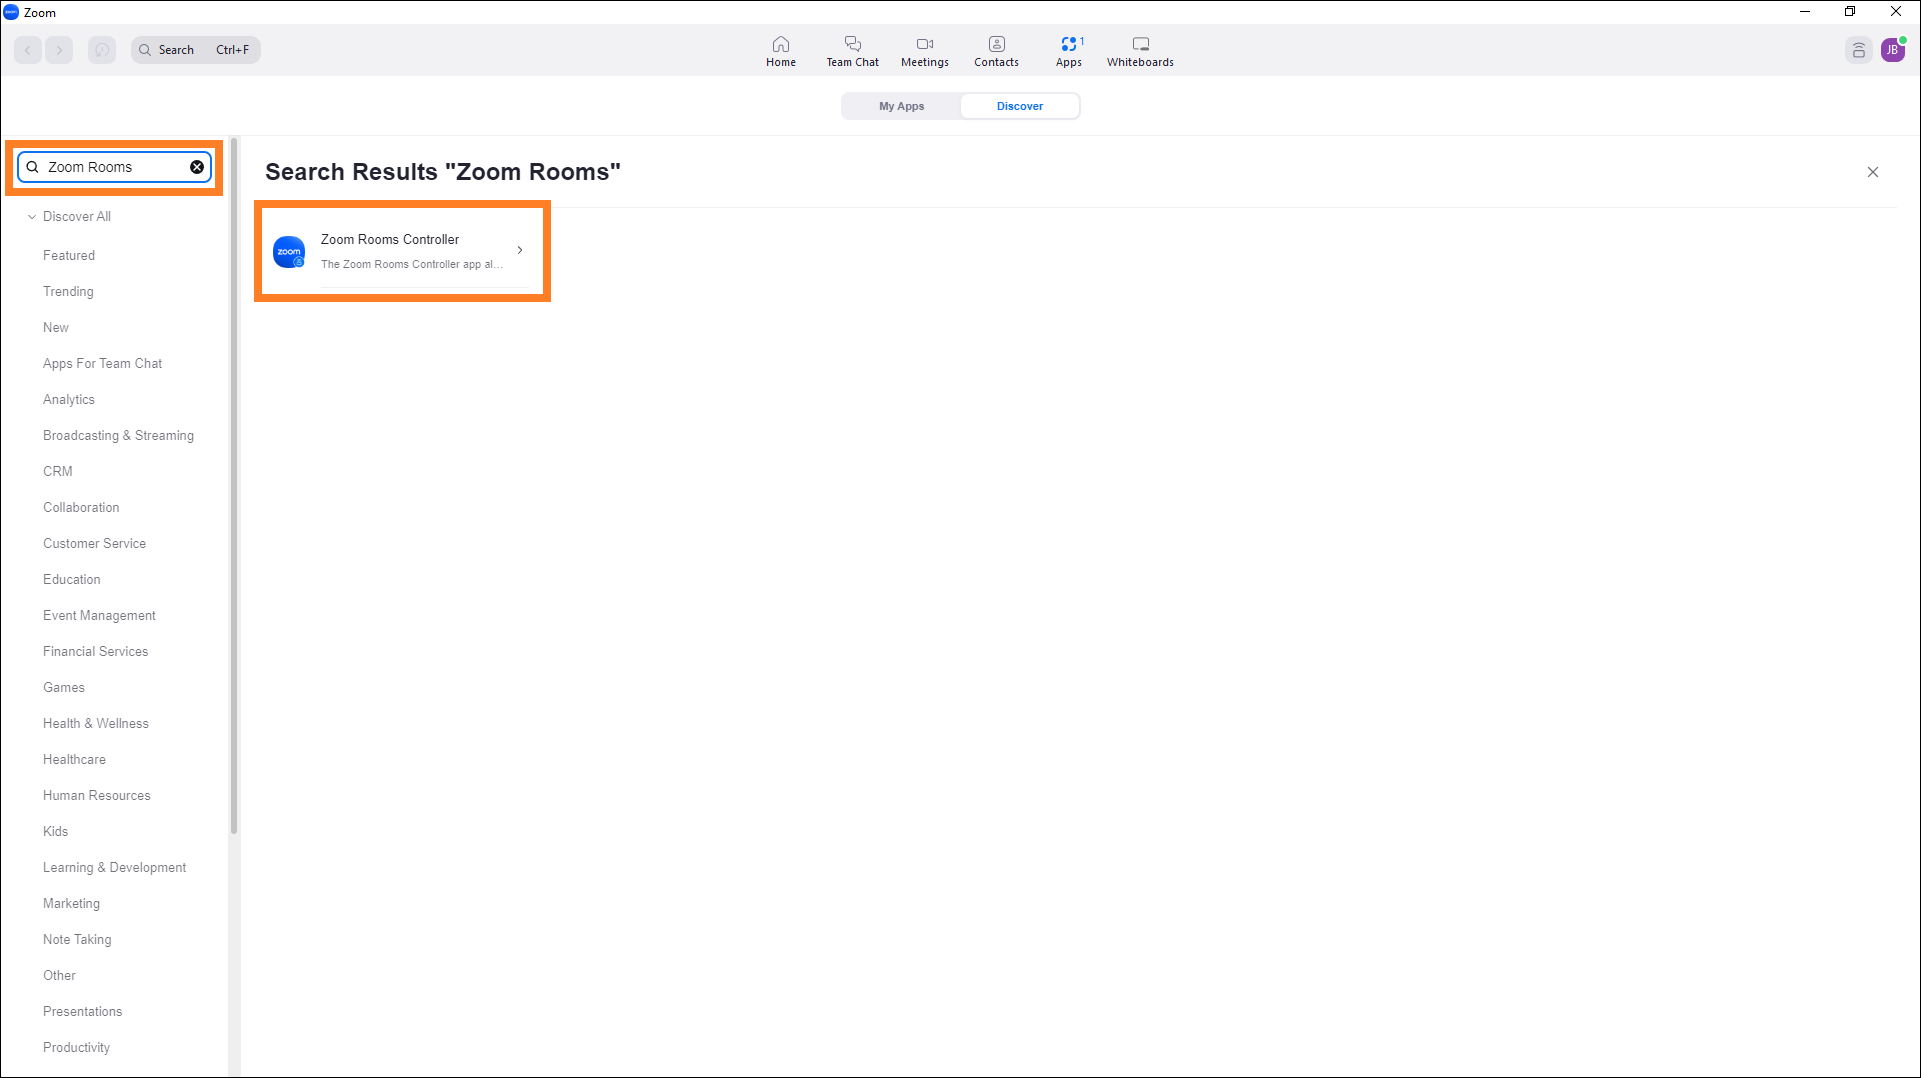Select the Featured category

(x=69, y=255)
